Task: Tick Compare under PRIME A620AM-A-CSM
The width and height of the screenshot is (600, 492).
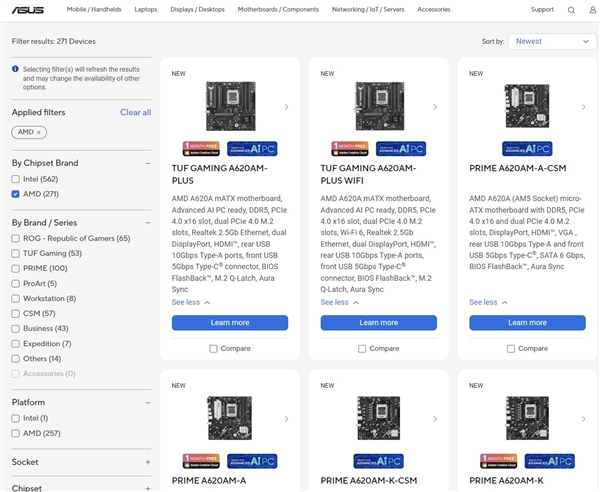Action: pos(511,348)
